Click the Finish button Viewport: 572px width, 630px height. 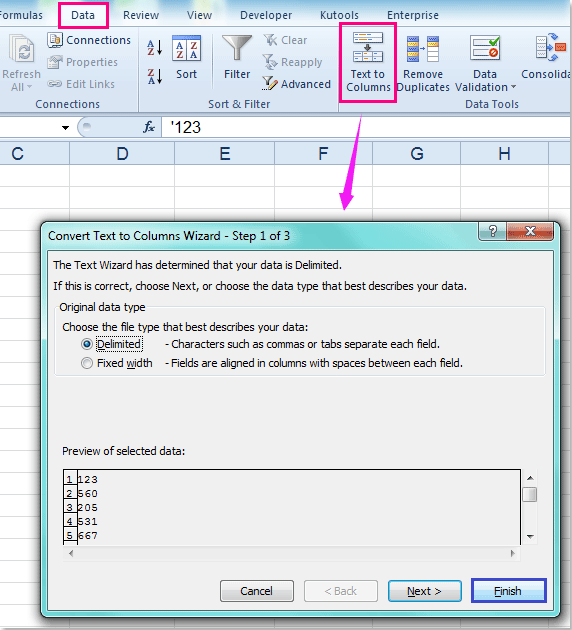click(509, 591)
